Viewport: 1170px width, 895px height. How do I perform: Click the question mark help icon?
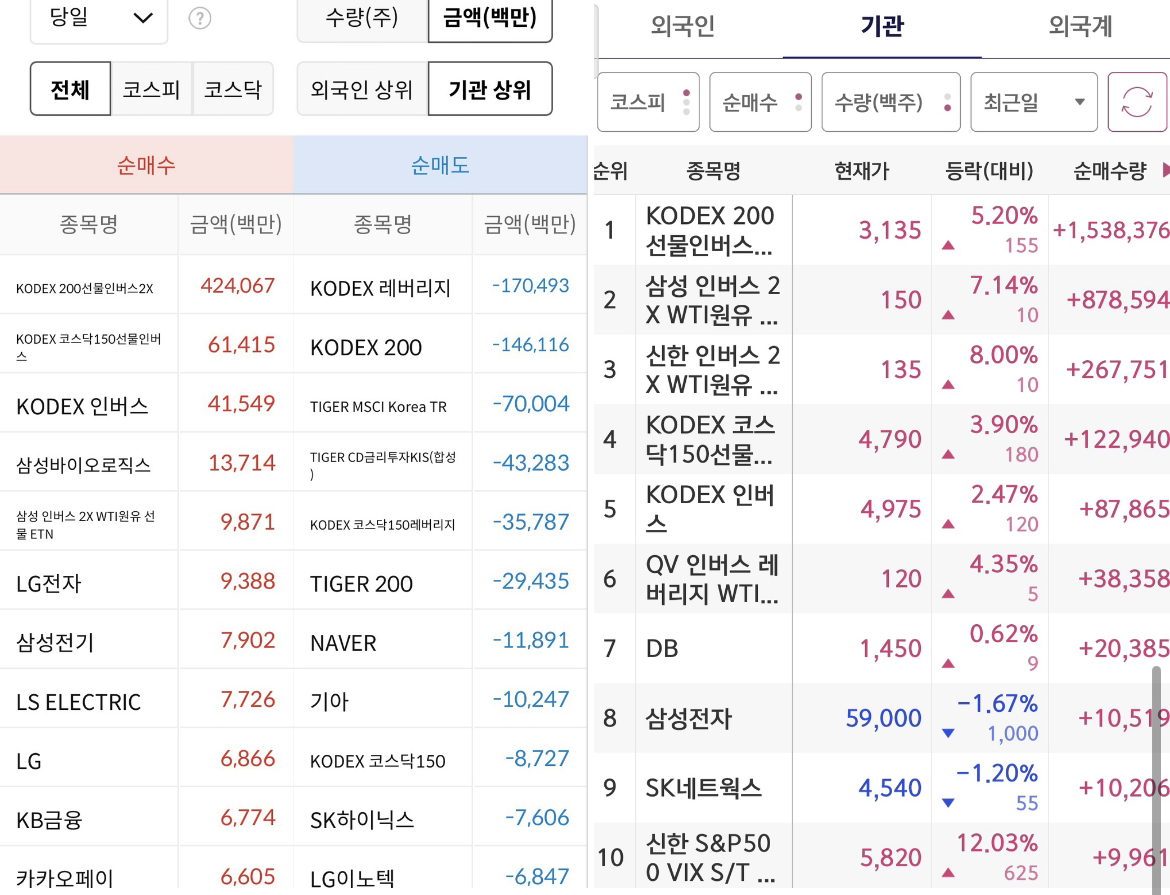pos(199,18)
